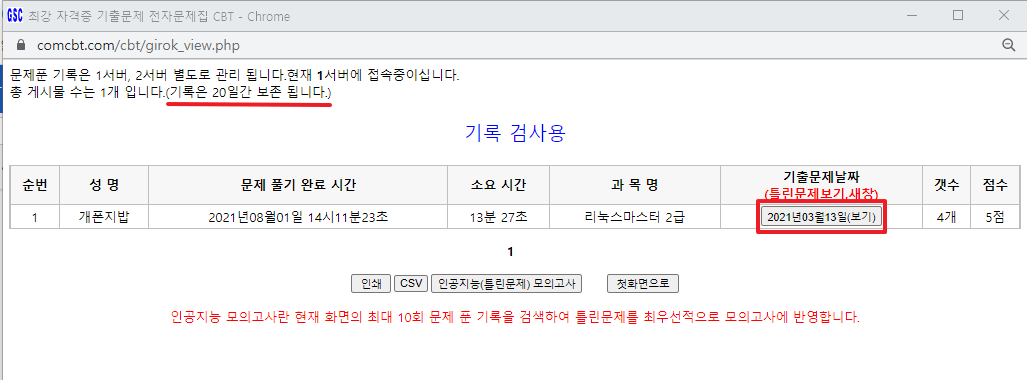Click the 기록 검사용 heading
The image size is (1027, 380).
515,133
